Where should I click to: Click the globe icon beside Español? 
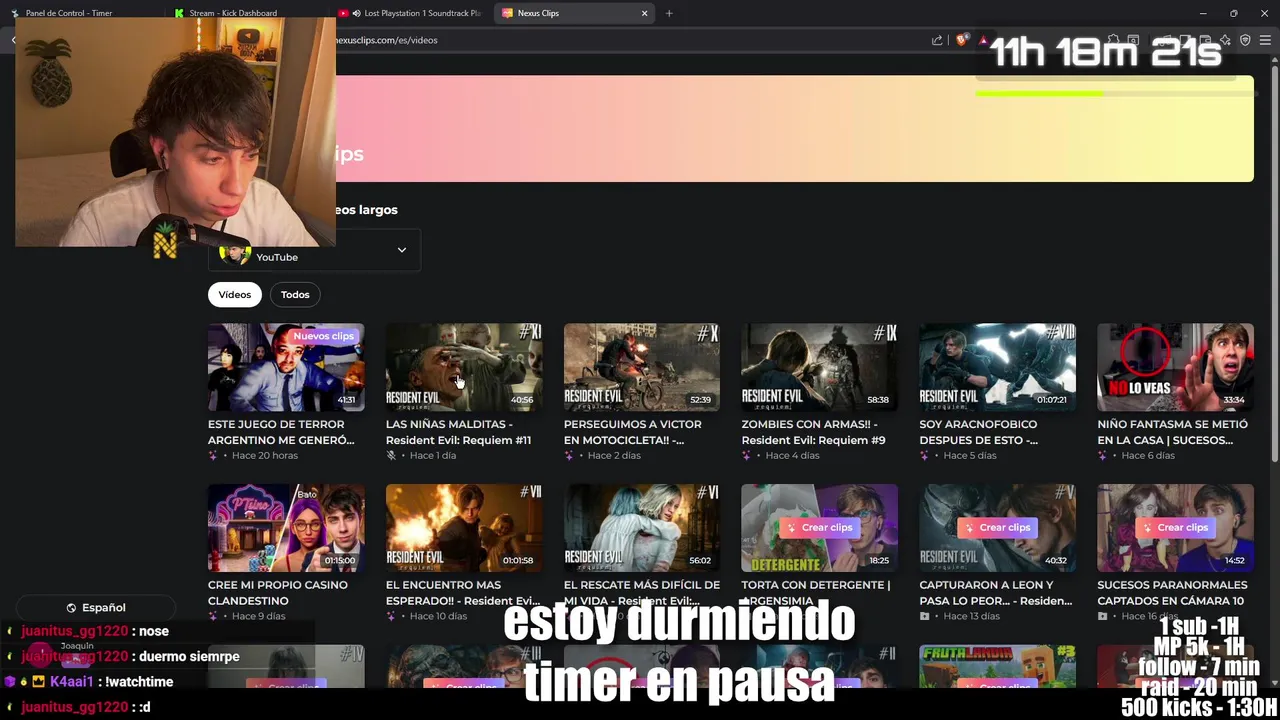[71, 608]
